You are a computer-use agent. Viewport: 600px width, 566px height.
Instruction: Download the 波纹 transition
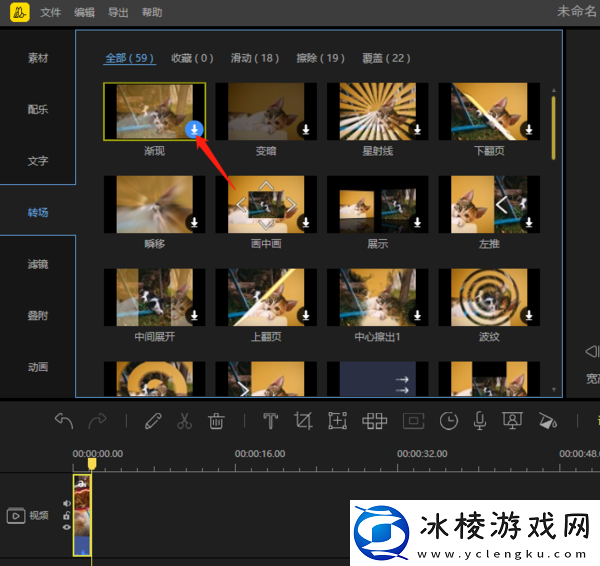tap(529, 315)
